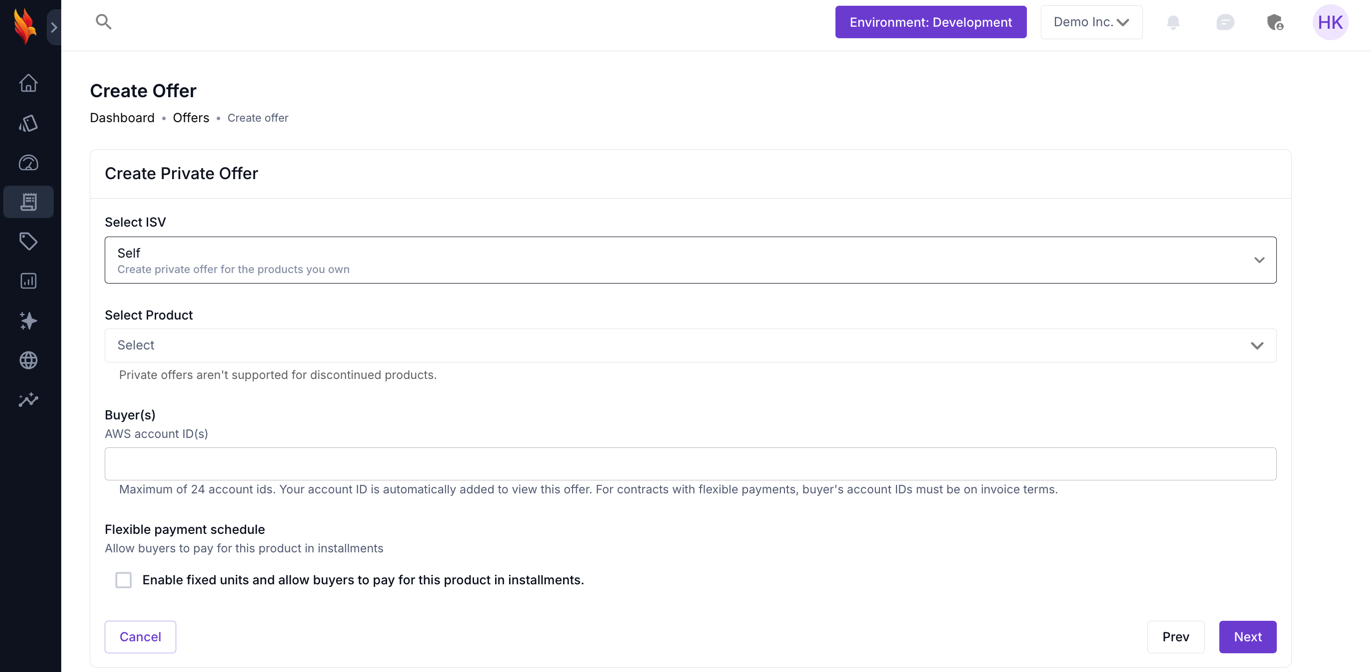Open the trend line sidebar icon
This screenshot has height=672, width=1371.
coord(28,400)
